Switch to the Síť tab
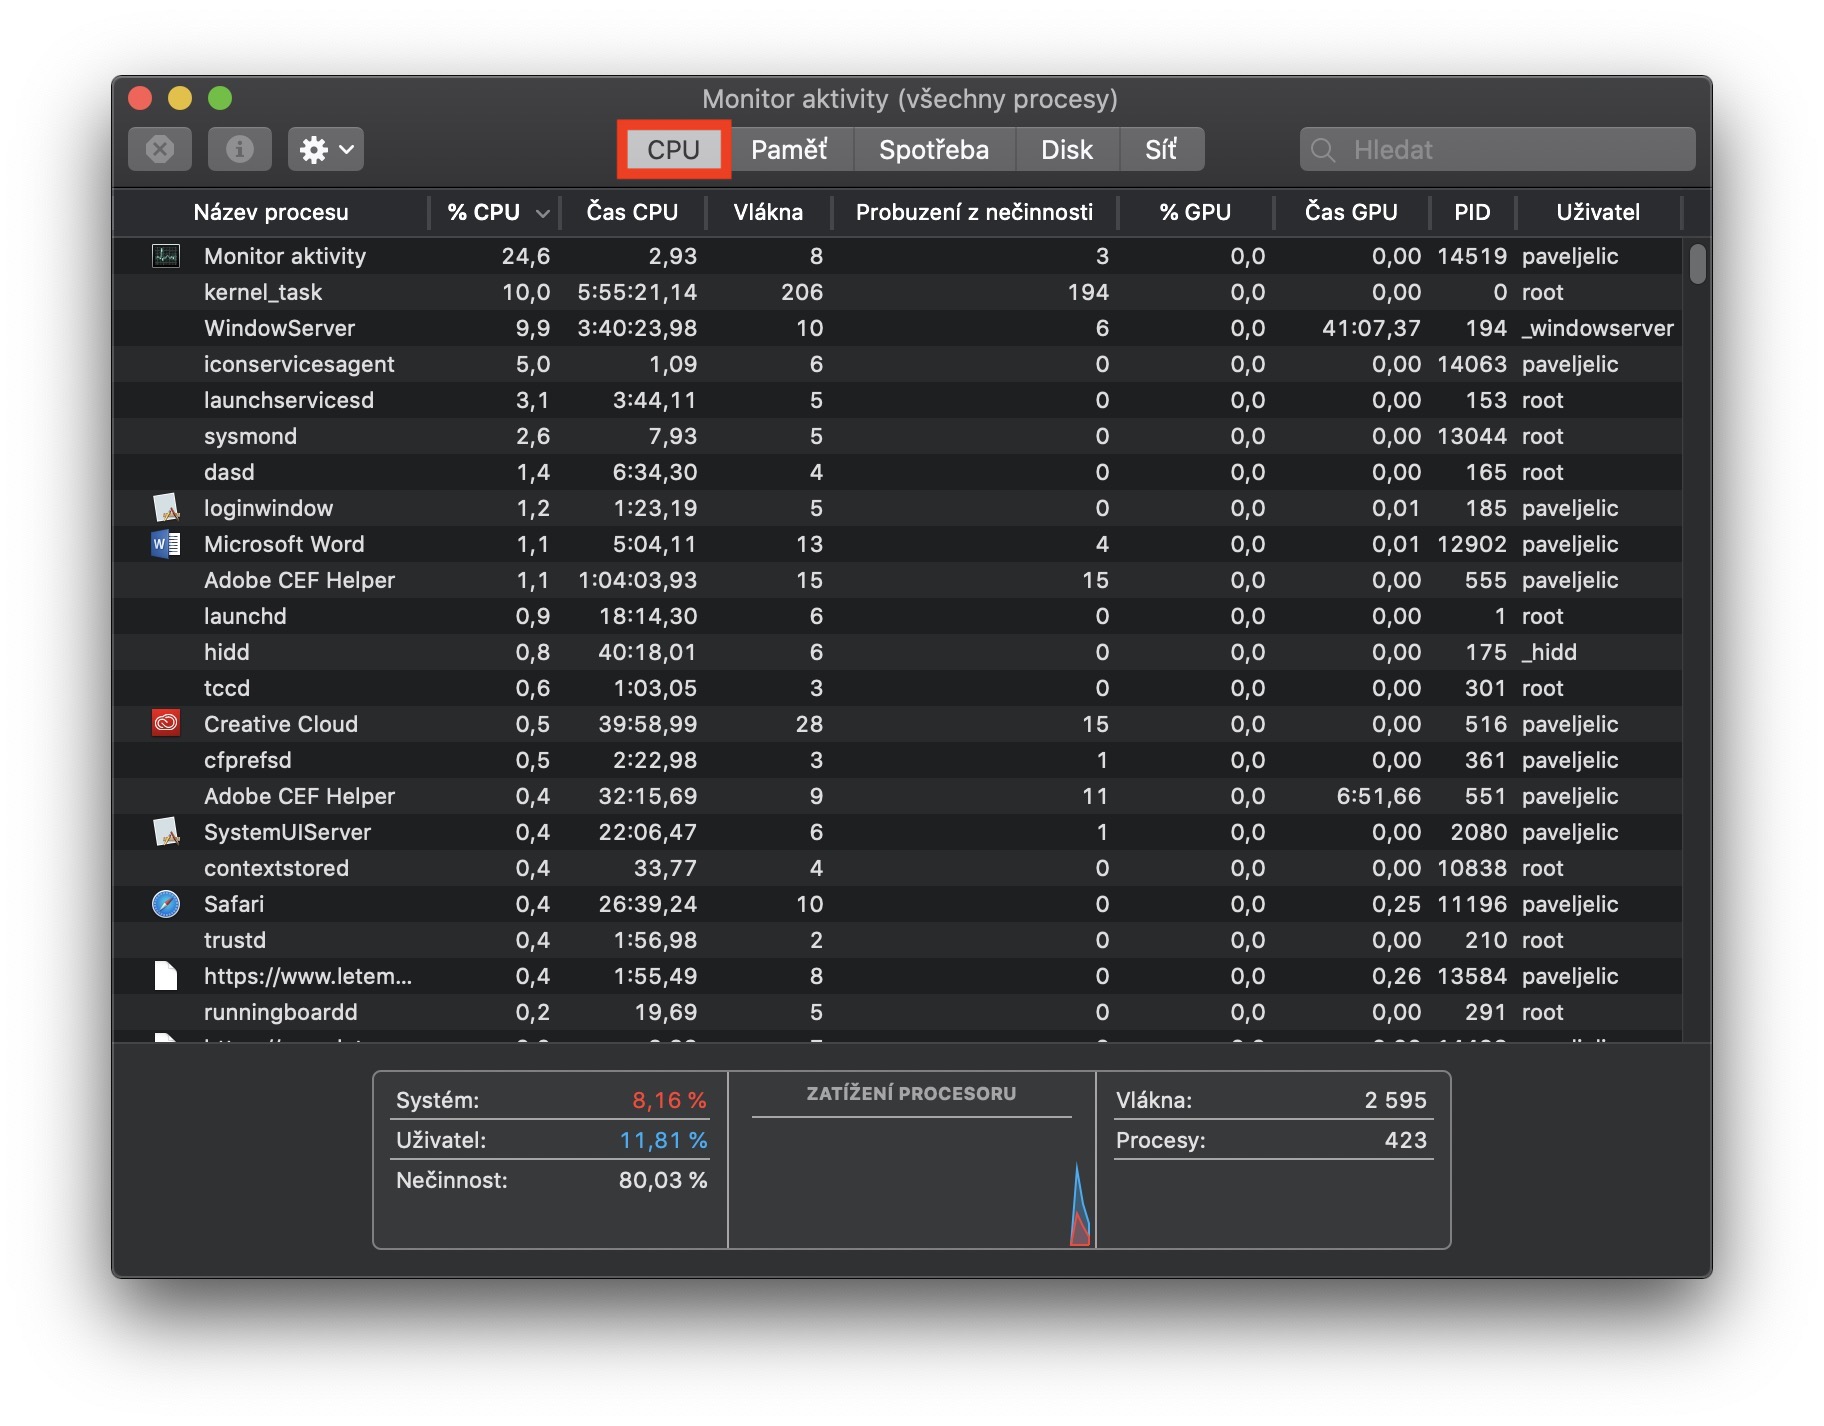This screenshot has height=1426, width=1824. [1160, 150]
